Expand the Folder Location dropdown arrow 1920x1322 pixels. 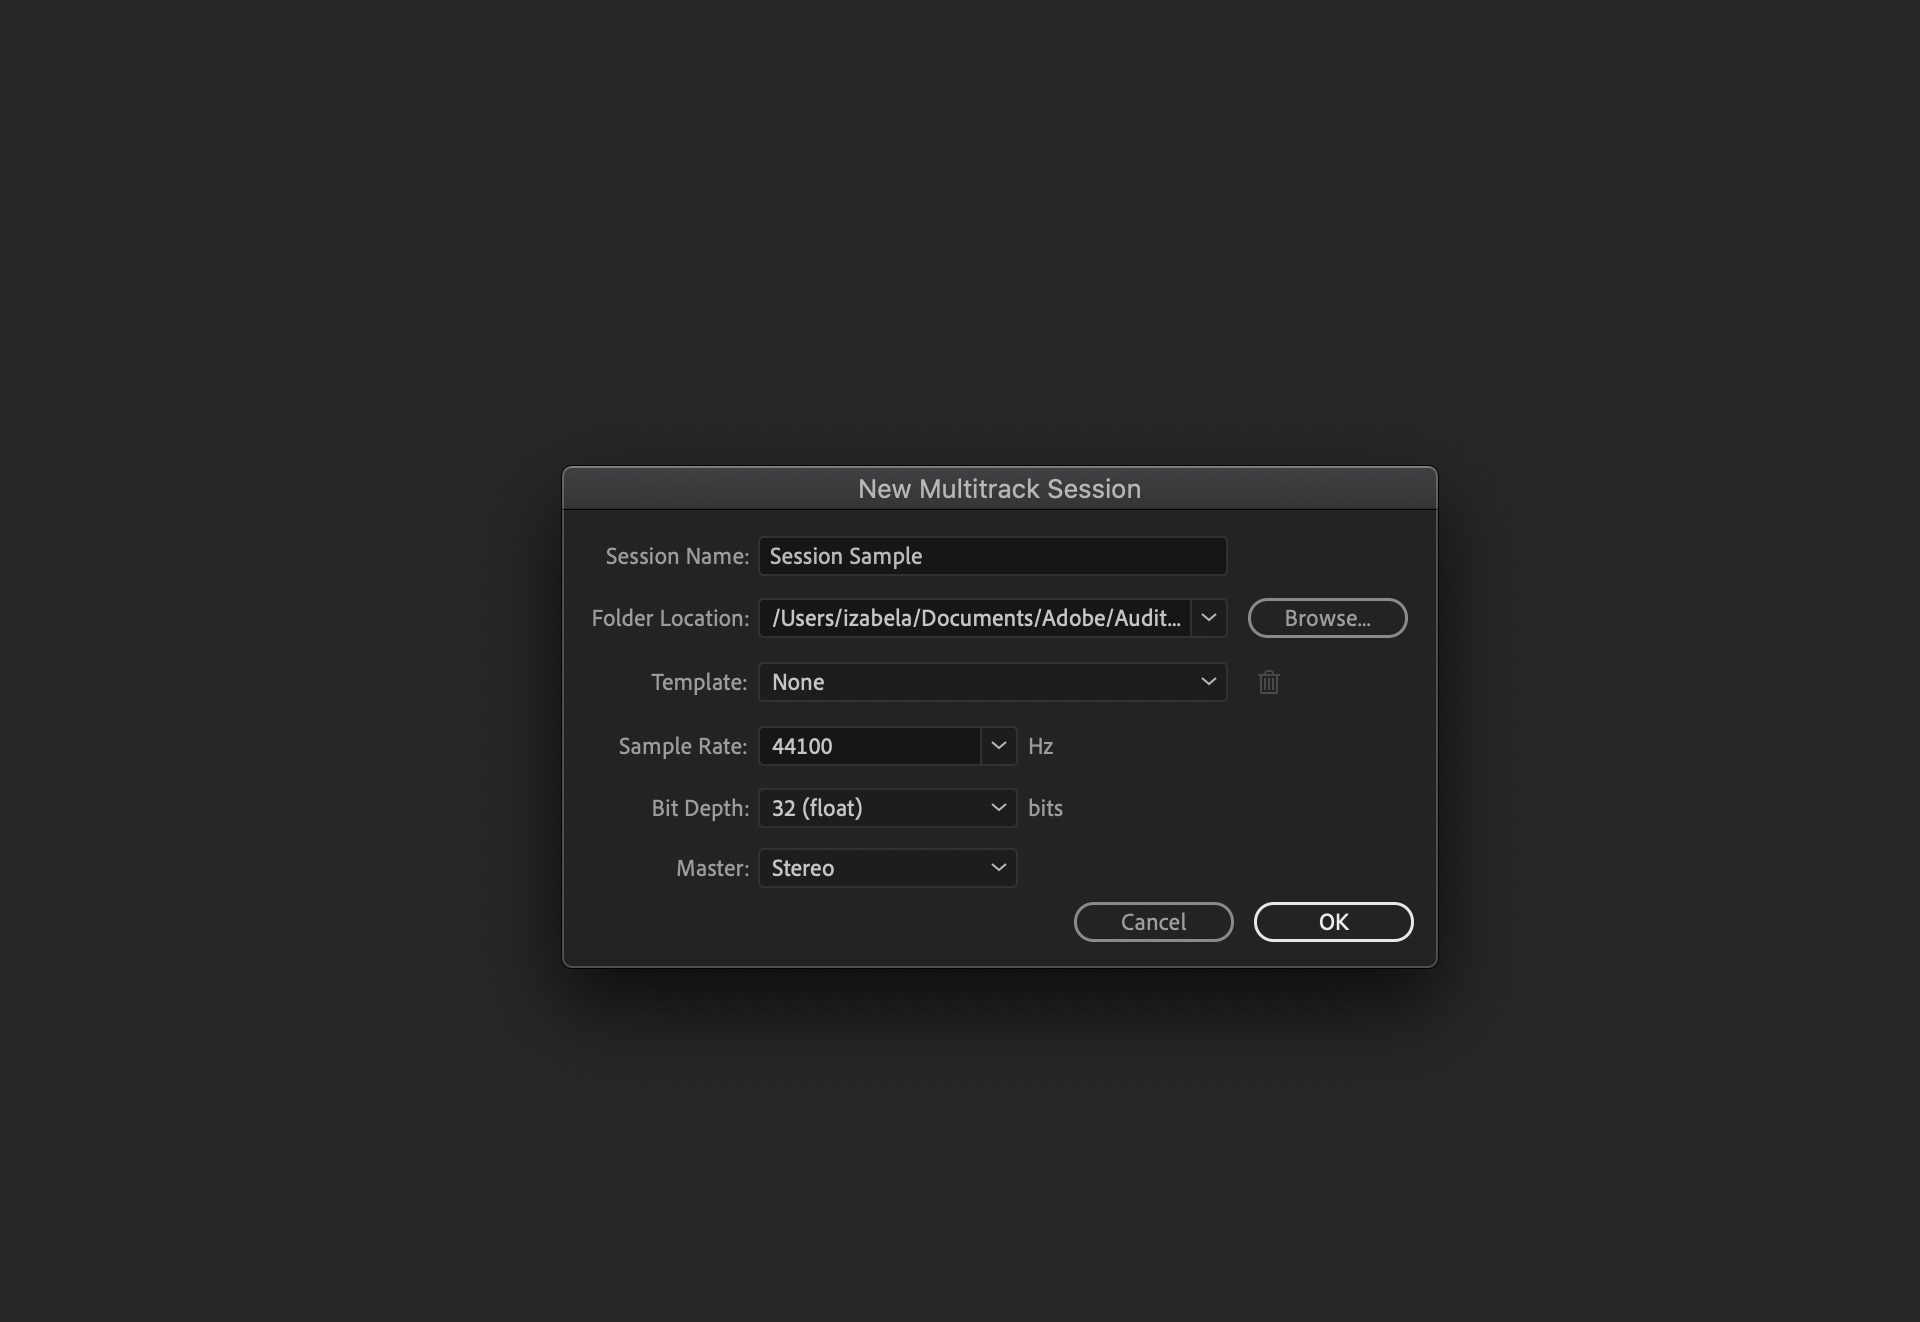[x=1209, y=618]
